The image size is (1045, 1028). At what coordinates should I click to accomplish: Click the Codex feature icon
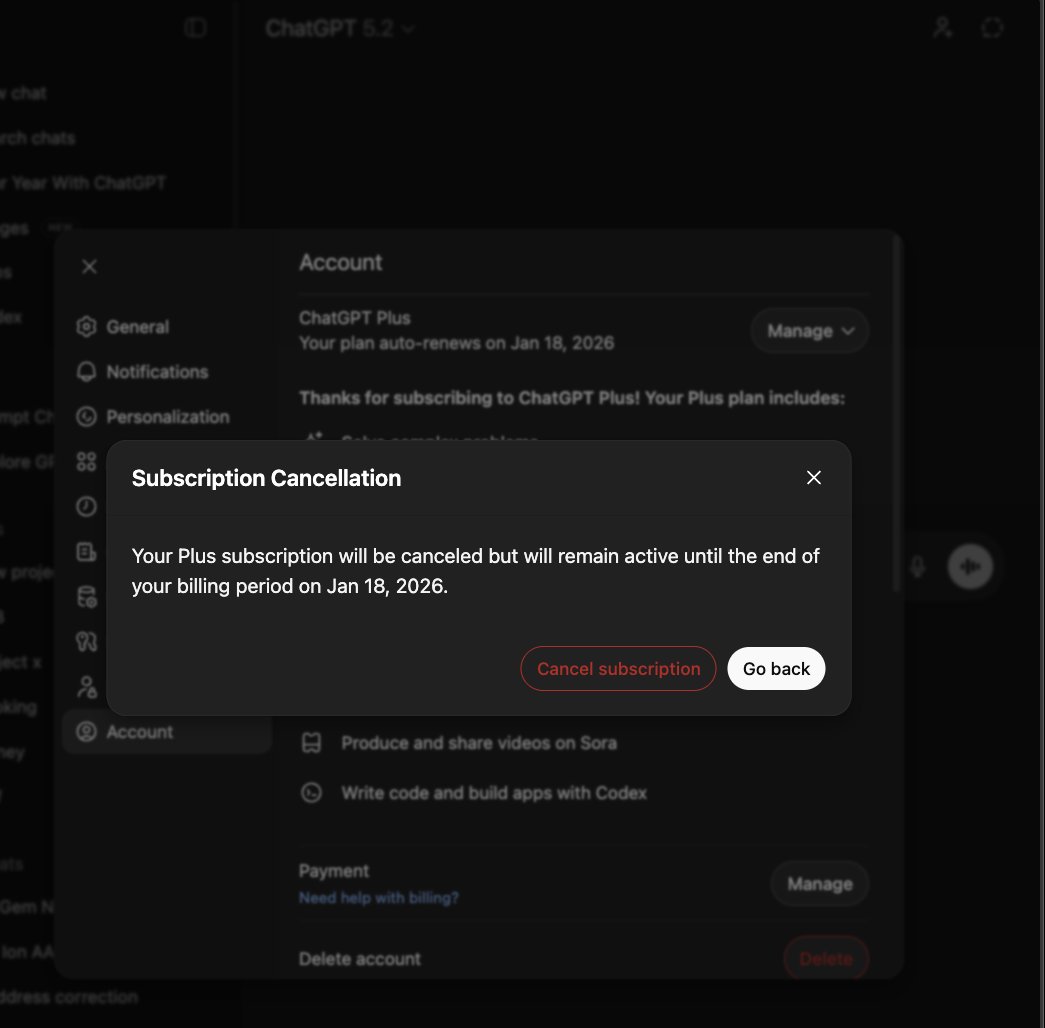pos(311,793)
